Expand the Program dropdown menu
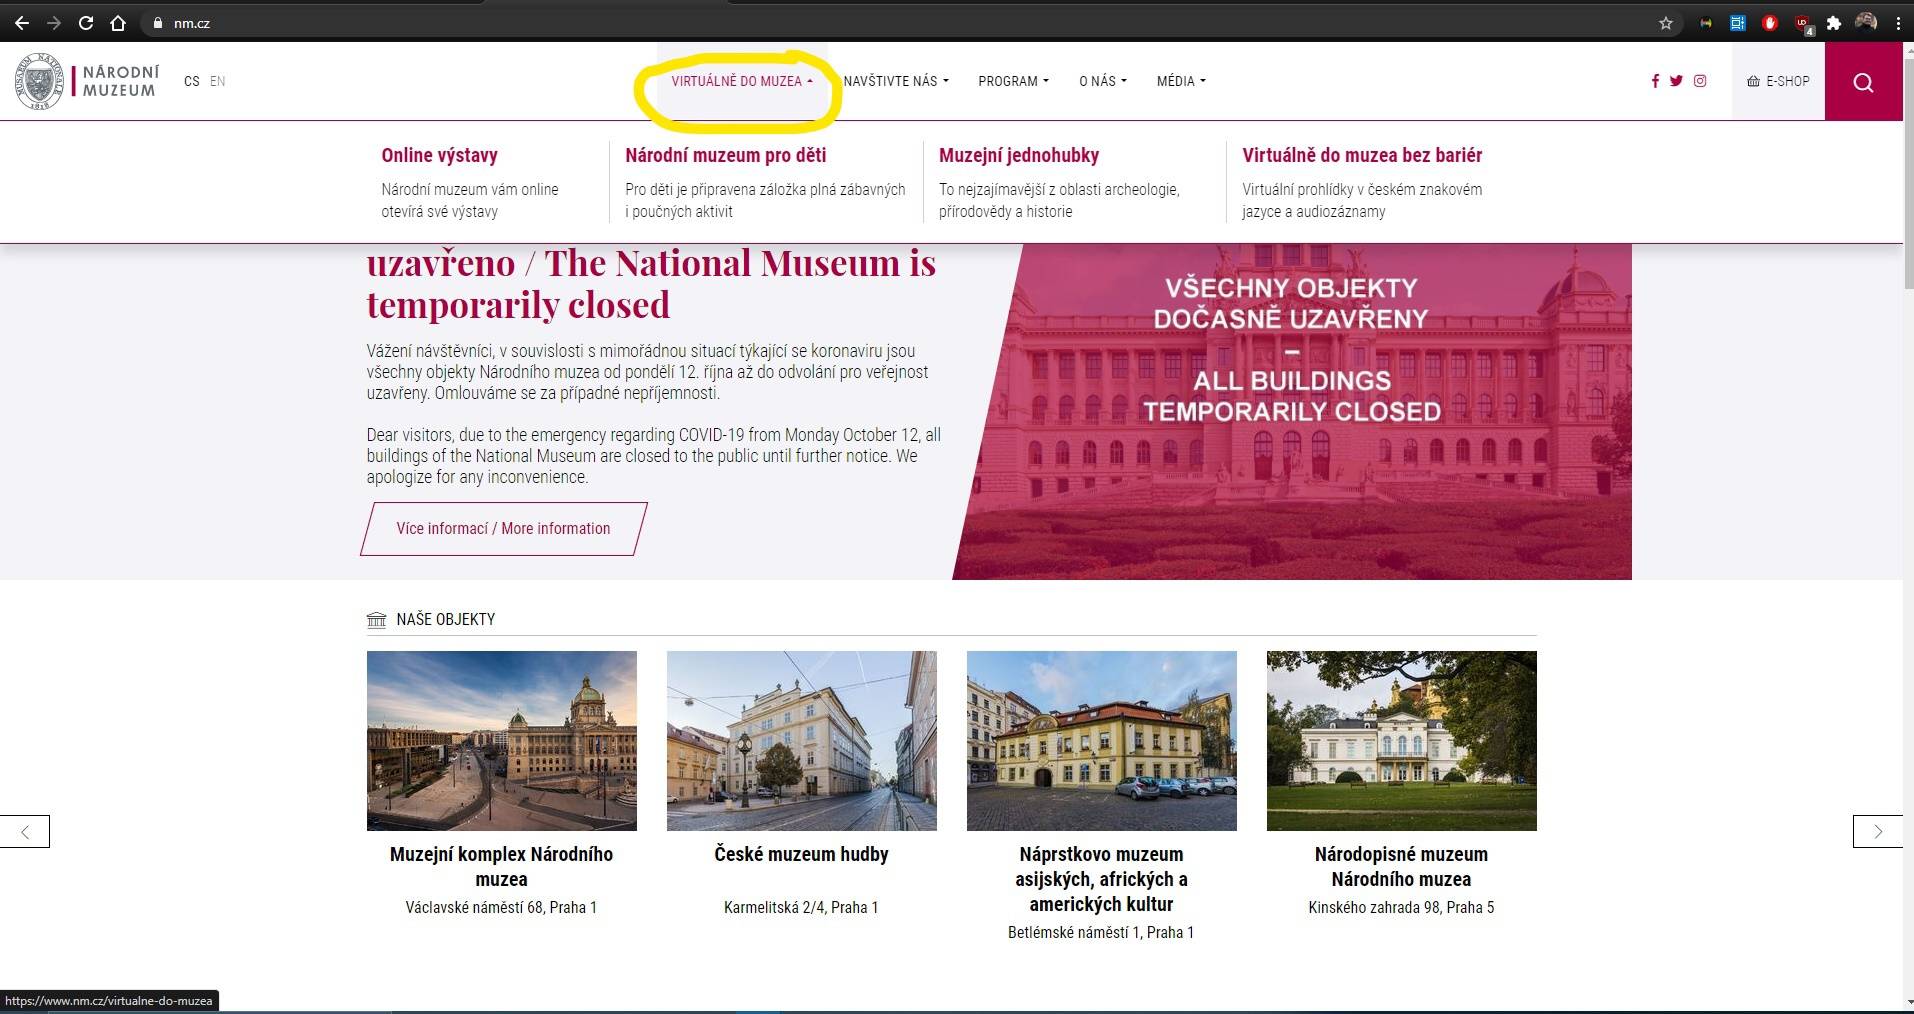This screenshot has height=1014, width=1914. pyautogui.click(x=1013, y=81)
